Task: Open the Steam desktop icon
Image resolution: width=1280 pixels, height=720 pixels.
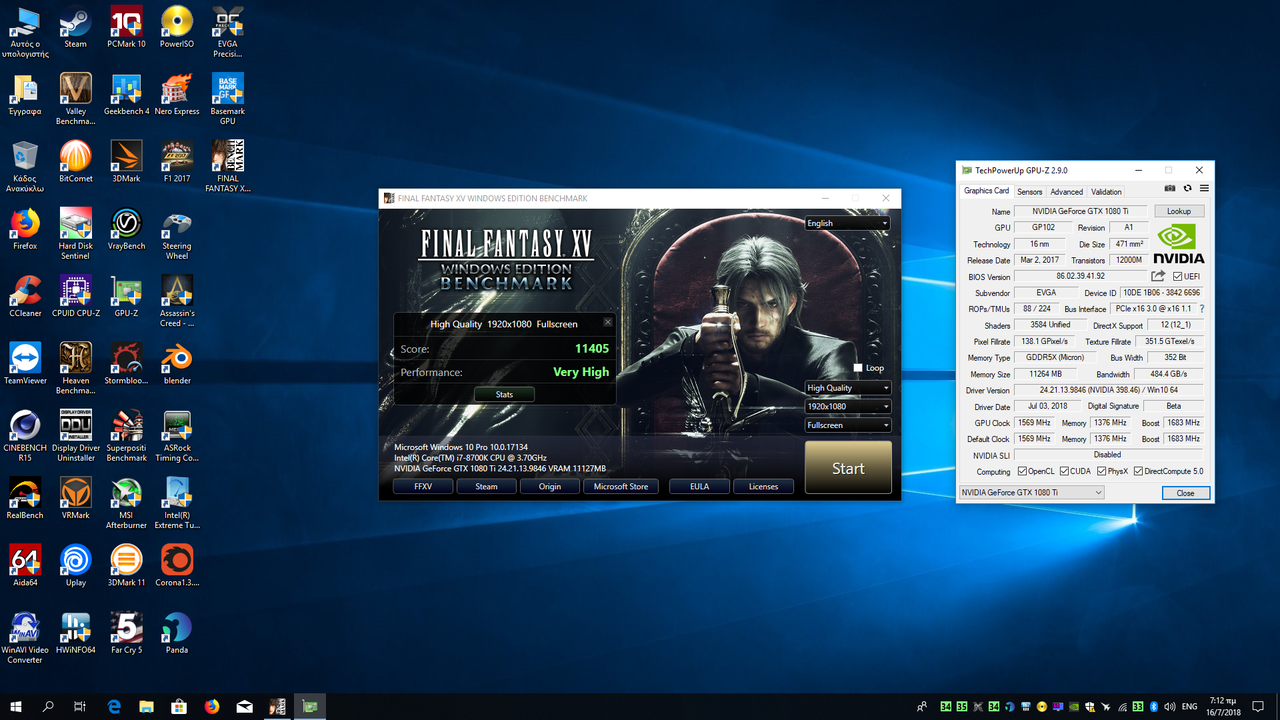Action: (x=76, y=28)
